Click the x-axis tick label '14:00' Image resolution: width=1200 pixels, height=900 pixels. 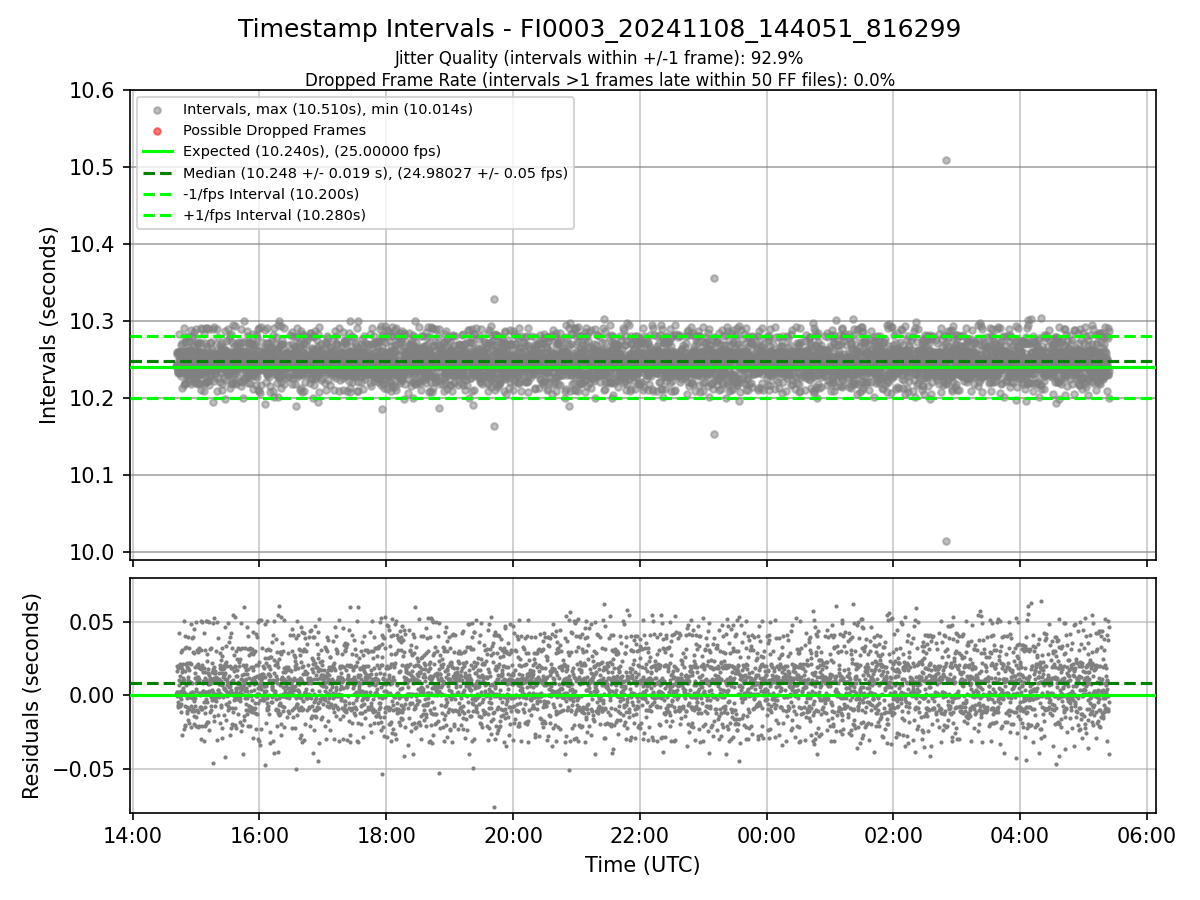point(133,833)
